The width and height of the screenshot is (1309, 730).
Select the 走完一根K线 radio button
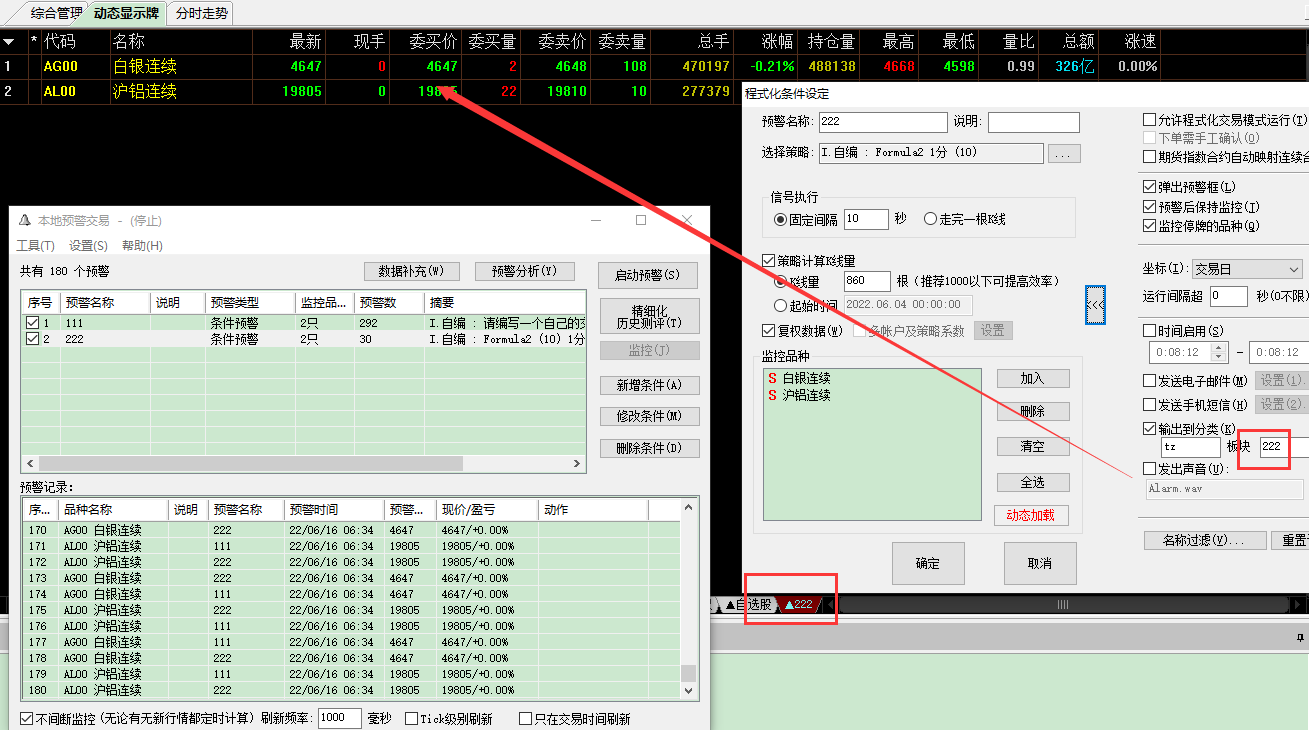930,219
